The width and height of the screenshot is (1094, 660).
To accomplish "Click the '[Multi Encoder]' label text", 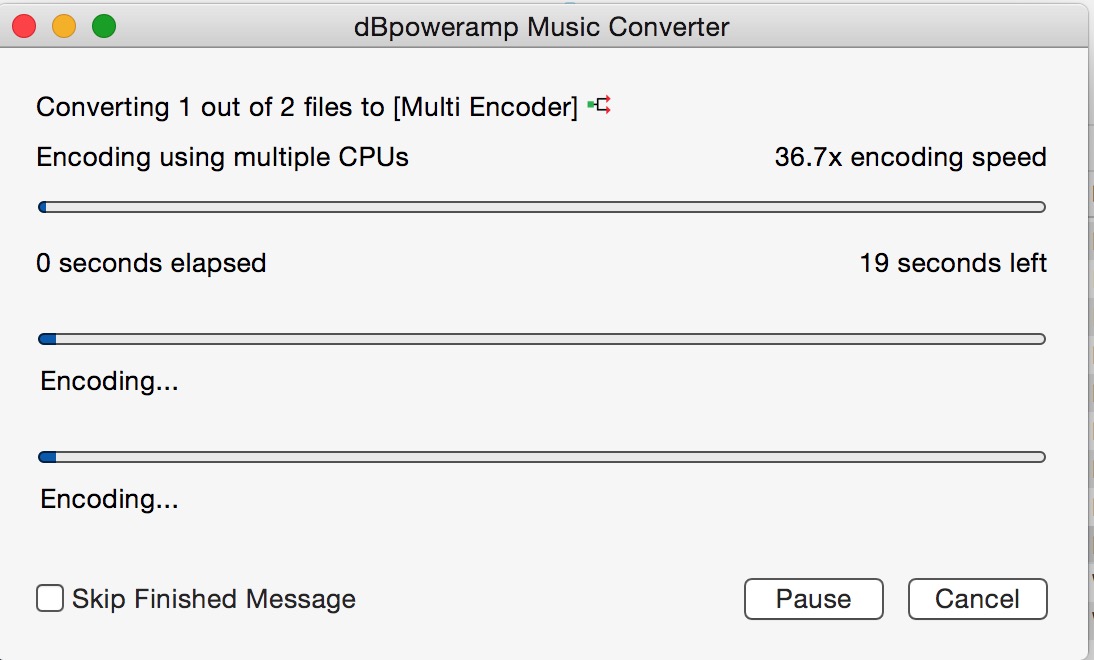I will [x=486, y=107].
